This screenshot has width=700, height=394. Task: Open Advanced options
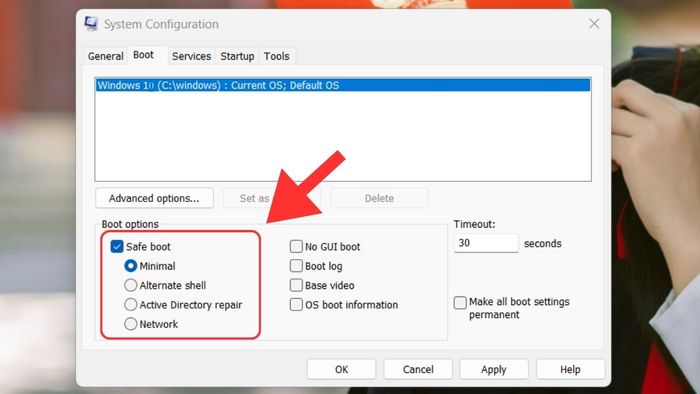click(154, 198)
